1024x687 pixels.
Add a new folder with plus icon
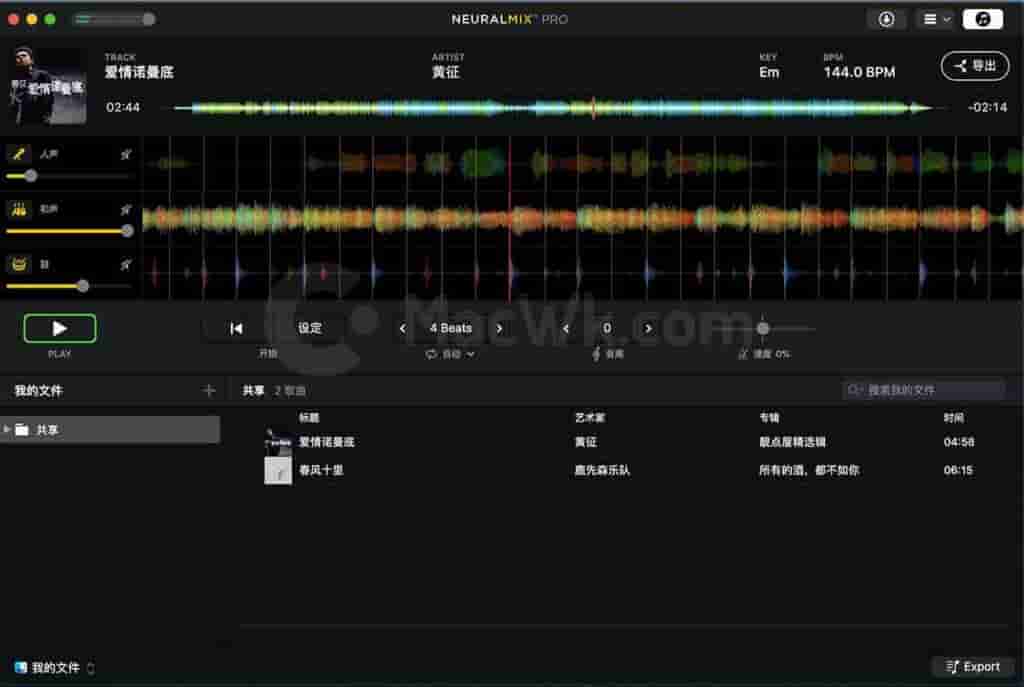(x=208, y=391)
